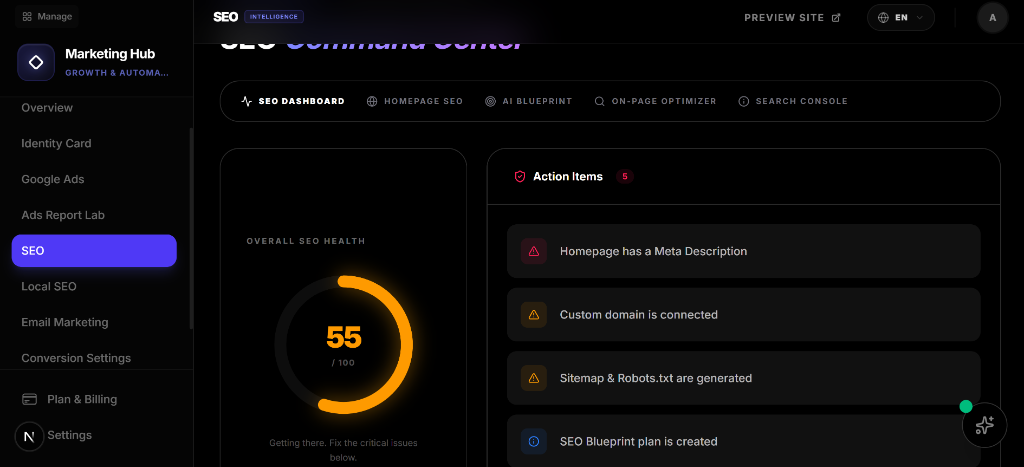1024x467 pixels.
Task: Click the Action Items heading
Action: 568,176
